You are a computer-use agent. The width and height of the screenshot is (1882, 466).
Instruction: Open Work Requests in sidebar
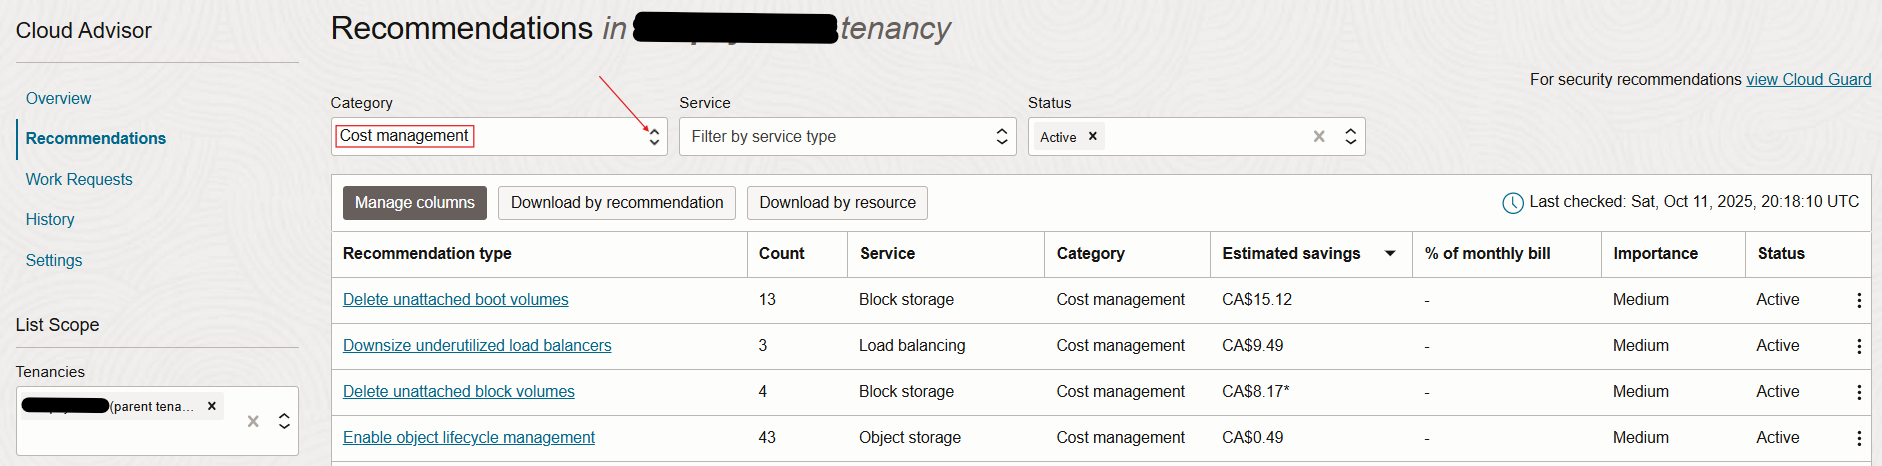click(79, 179)
